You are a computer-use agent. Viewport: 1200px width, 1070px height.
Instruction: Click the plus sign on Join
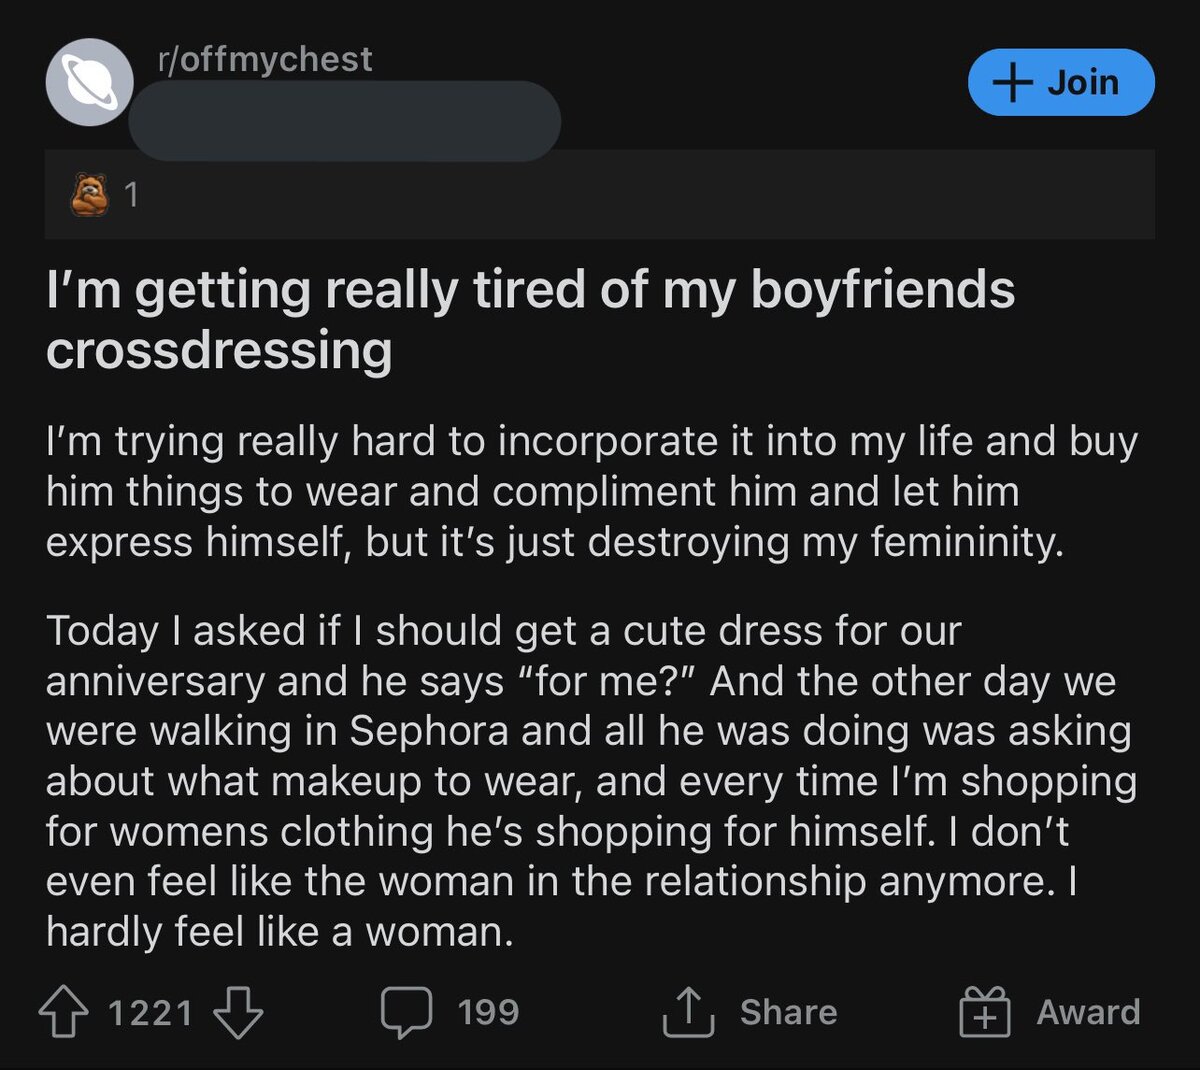tap(1013, 82)
